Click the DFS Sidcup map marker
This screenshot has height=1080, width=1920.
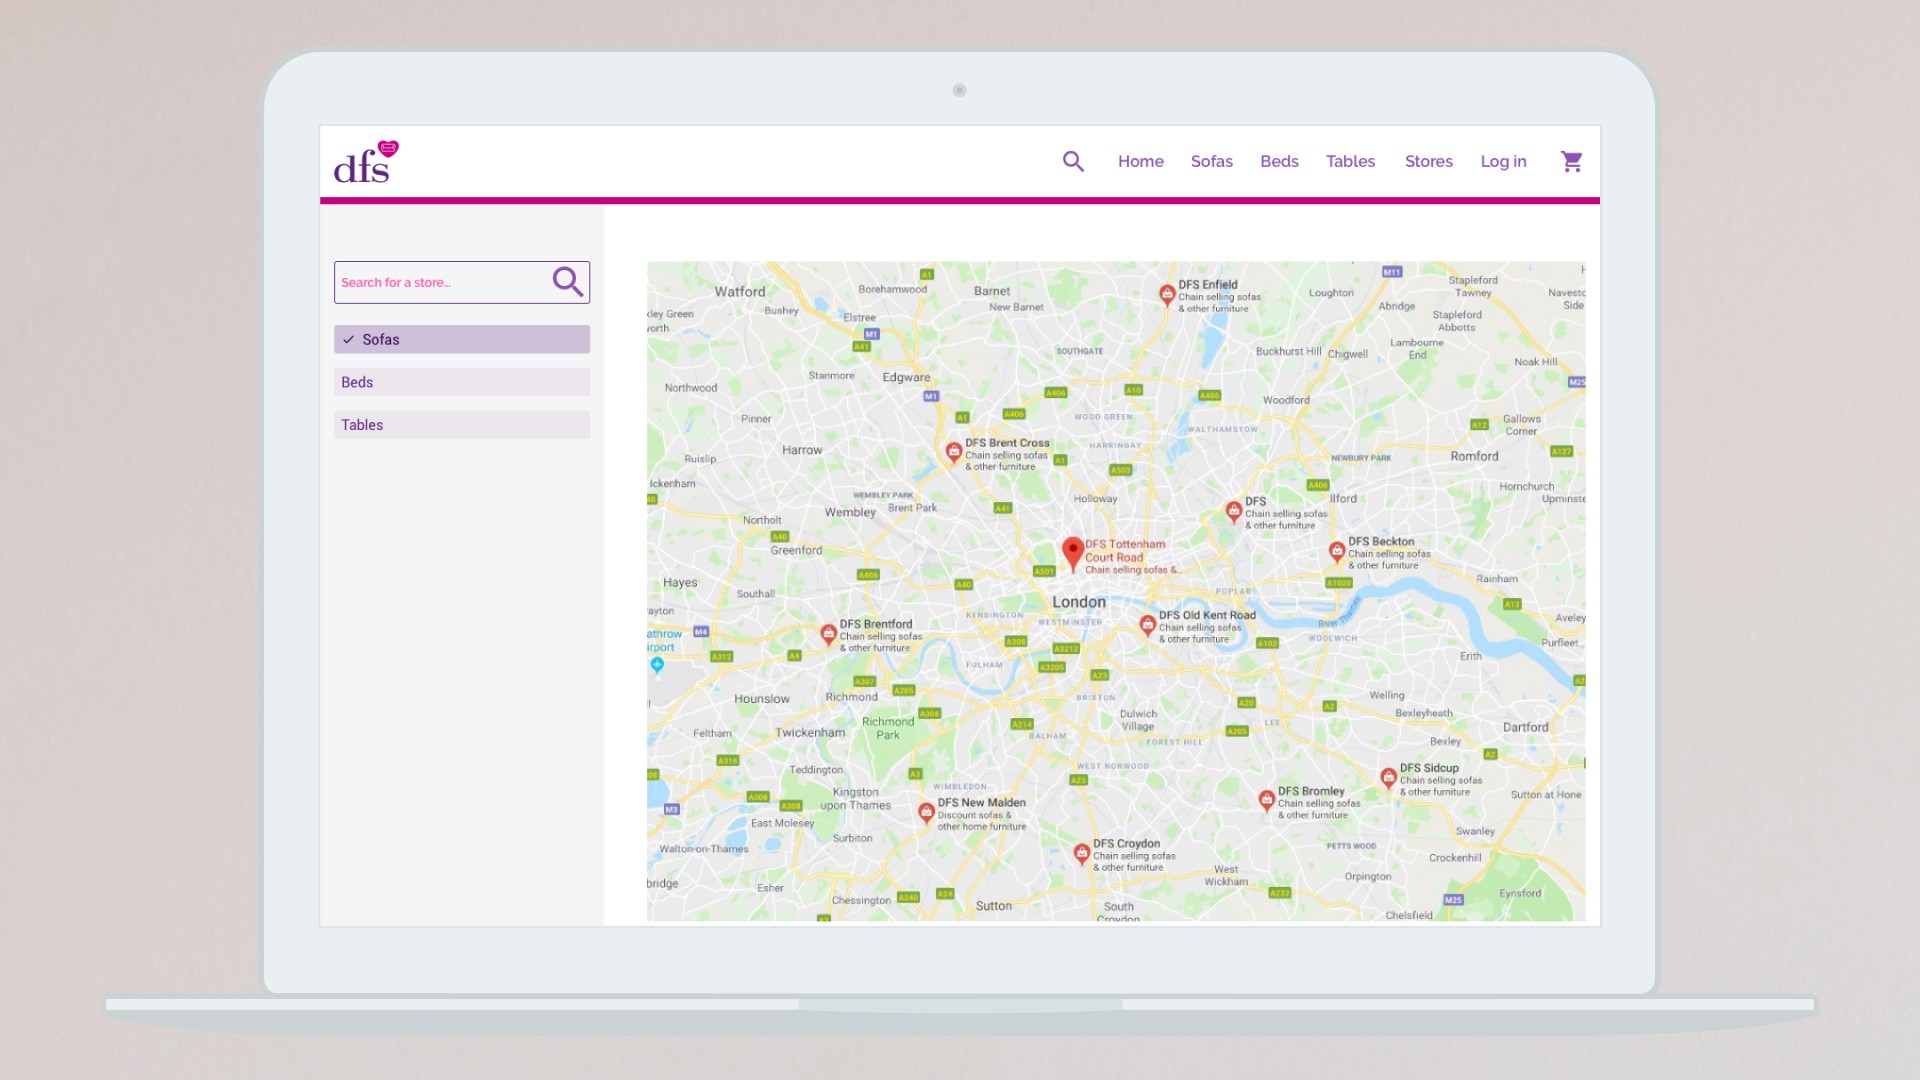(1388, 777)
